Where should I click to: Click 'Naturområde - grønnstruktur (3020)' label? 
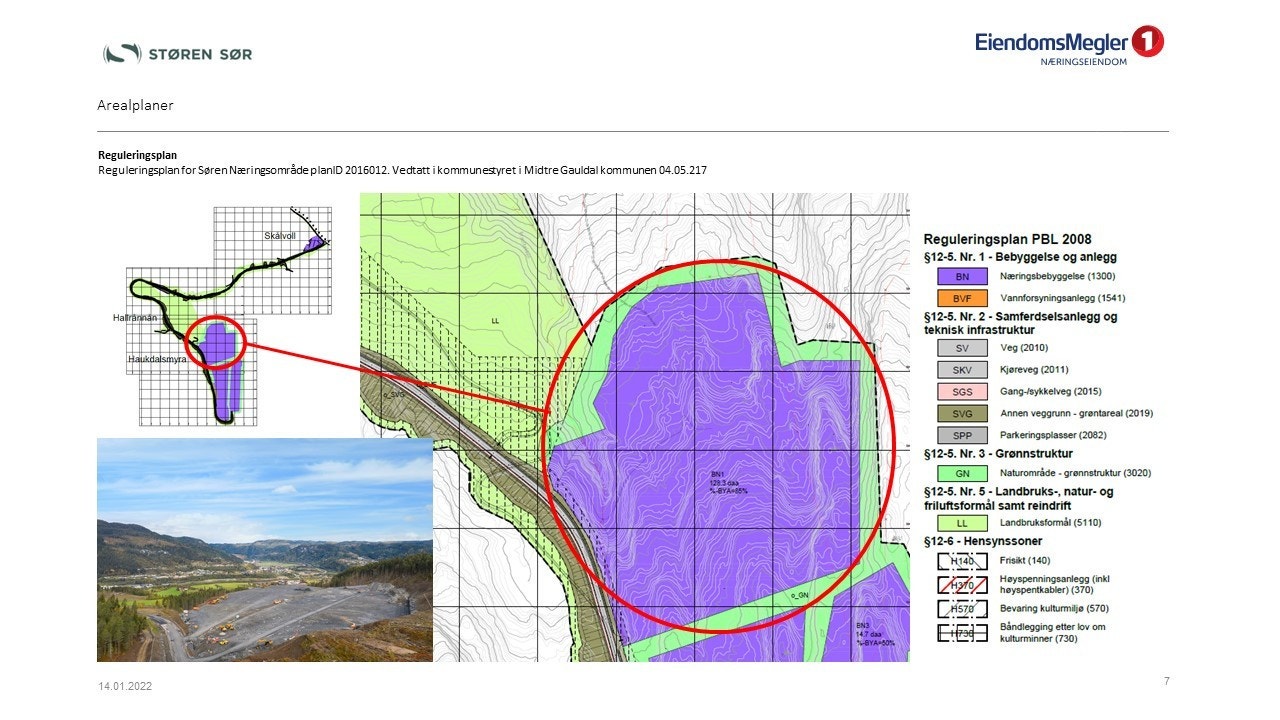click(x=1078, y=473)
